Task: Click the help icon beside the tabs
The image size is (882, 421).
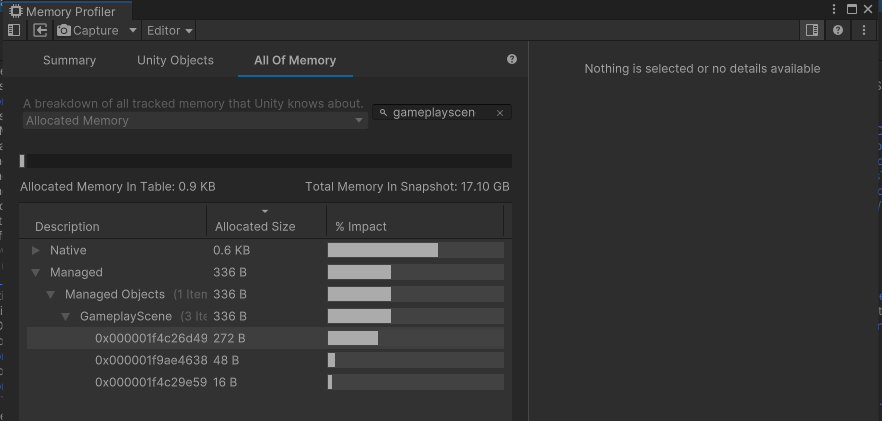Action: point(512,60)
